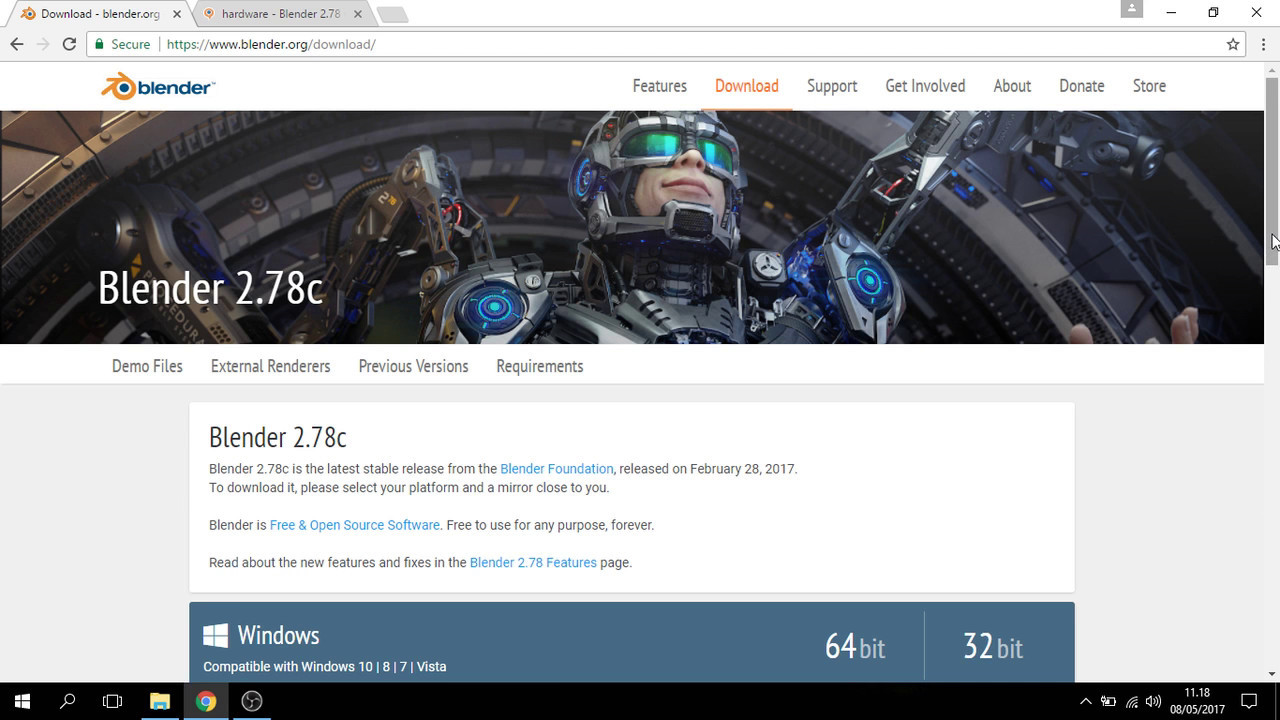The image size is (1280, 720).
Task: Click the battery tray icon
Action: coord(1108,701)
